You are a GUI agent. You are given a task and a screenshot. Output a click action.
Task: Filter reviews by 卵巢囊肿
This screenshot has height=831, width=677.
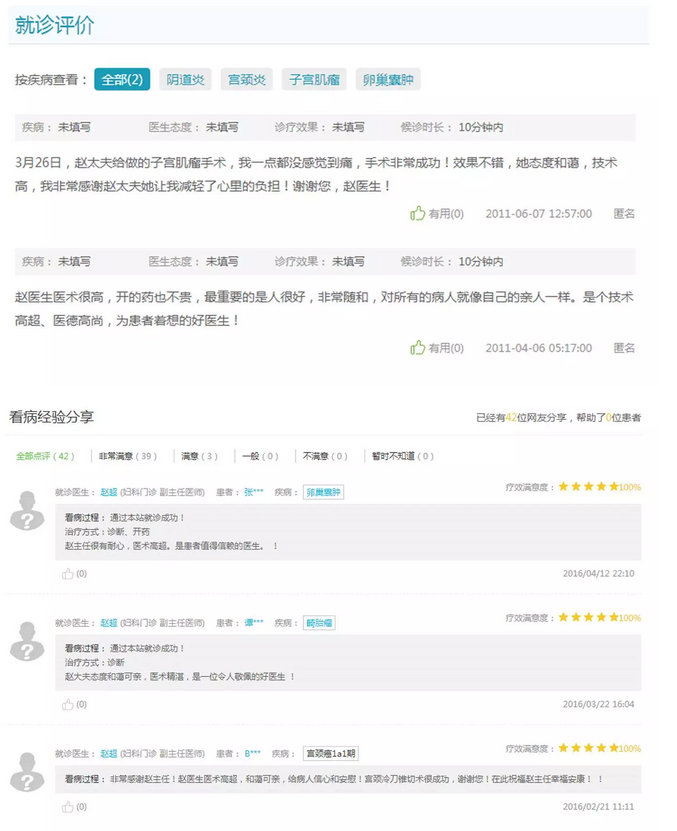pyautogui.click(x=389, y=79)
